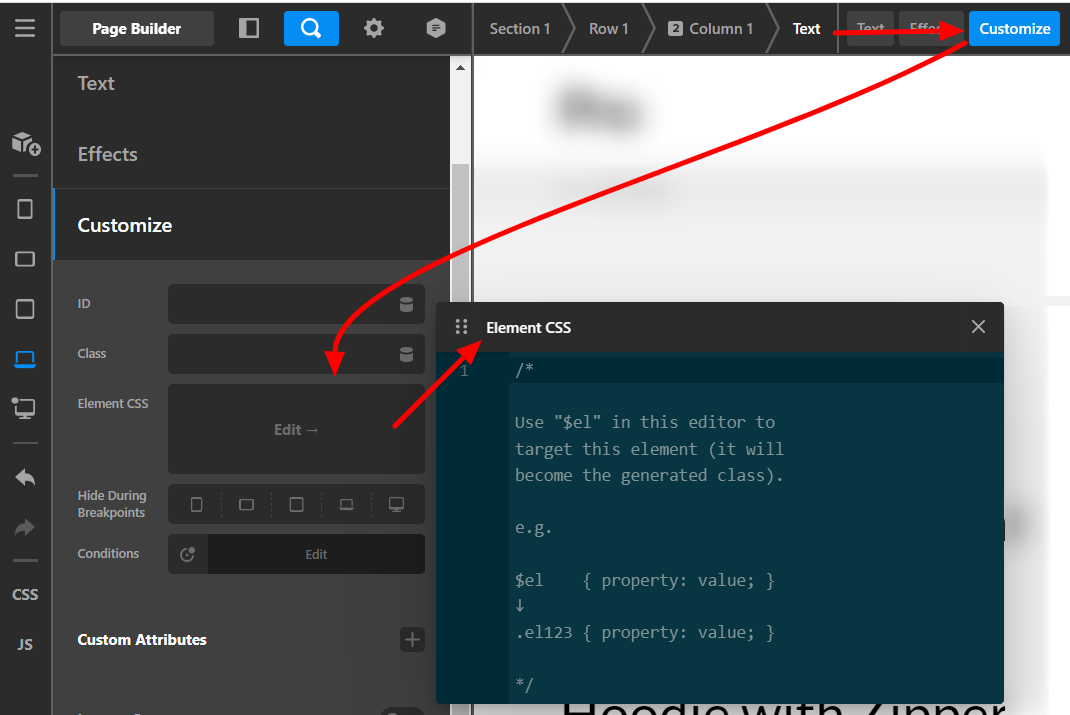Redo the last change
The width and height of the screenshot is (1070, 715).
click(x=25, y=527)
